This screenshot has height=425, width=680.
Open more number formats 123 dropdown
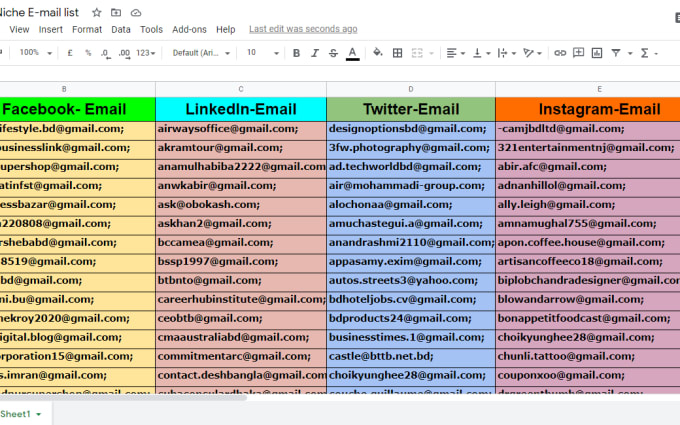click(145, 53)
